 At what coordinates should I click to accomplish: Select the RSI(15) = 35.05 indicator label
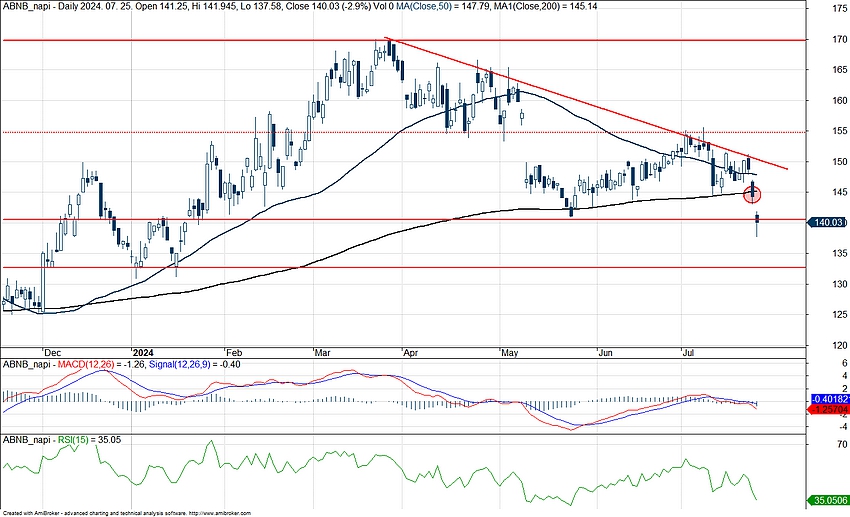pos(89,440)
